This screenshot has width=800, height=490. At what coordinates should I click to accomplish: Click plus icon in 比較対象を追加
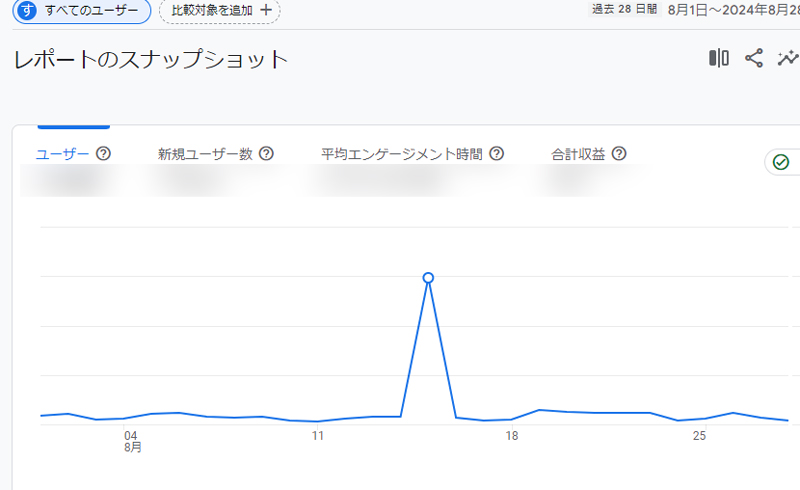(x=265, y=10)
